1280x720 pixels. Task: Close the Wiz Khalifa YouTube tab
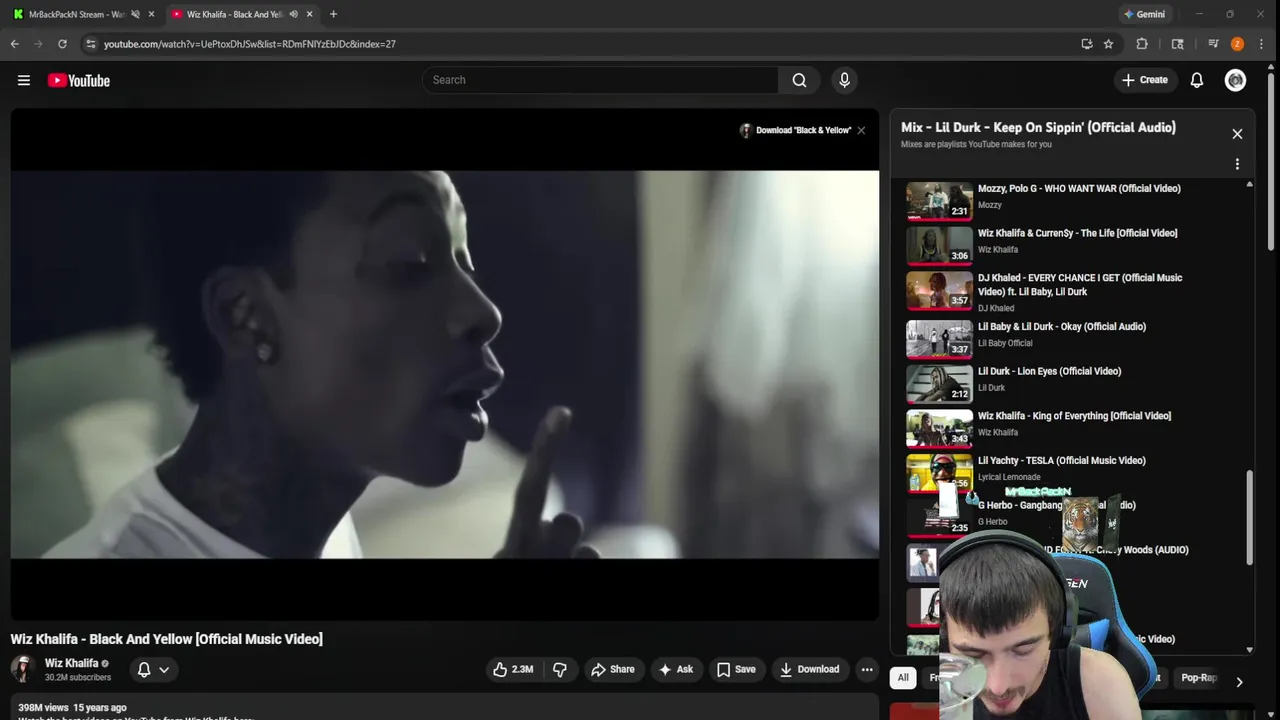[309, 14]
